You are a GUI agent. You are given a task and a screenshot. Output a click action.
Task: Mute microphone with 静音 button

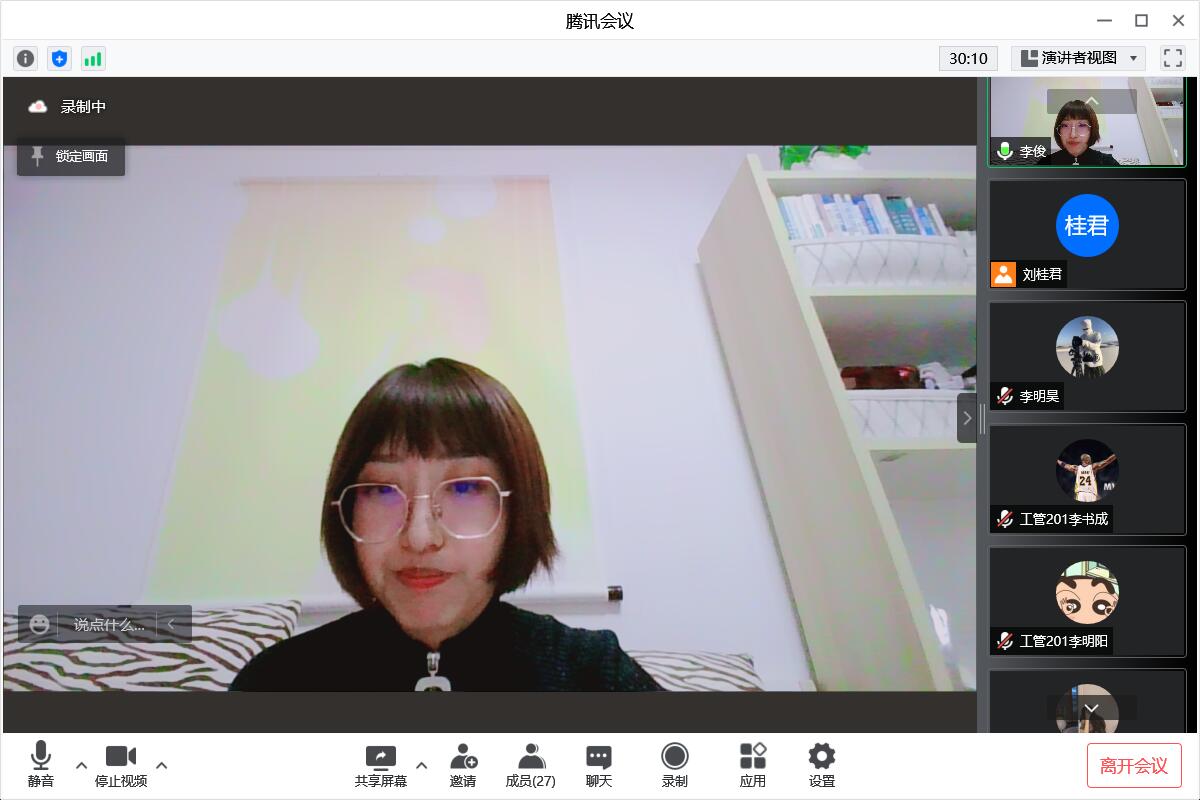[x=41, y=765]
